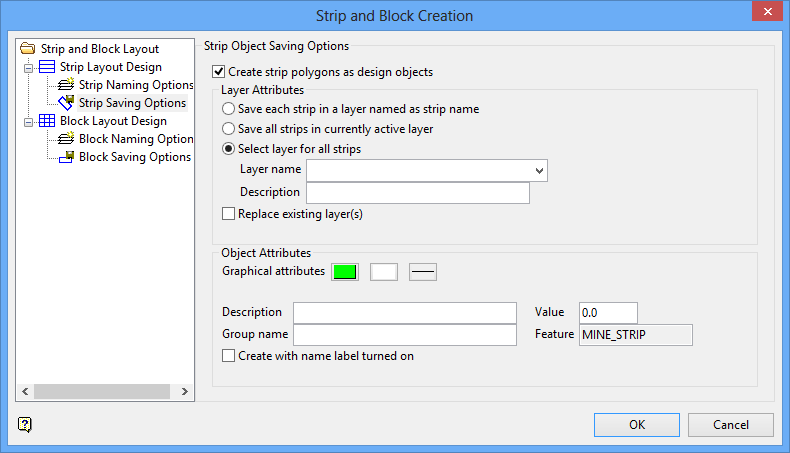This screenshot has height=453, width=790.
Task: Pick the green graphical attributes colour swatch
Action: (x=345, y=271)
